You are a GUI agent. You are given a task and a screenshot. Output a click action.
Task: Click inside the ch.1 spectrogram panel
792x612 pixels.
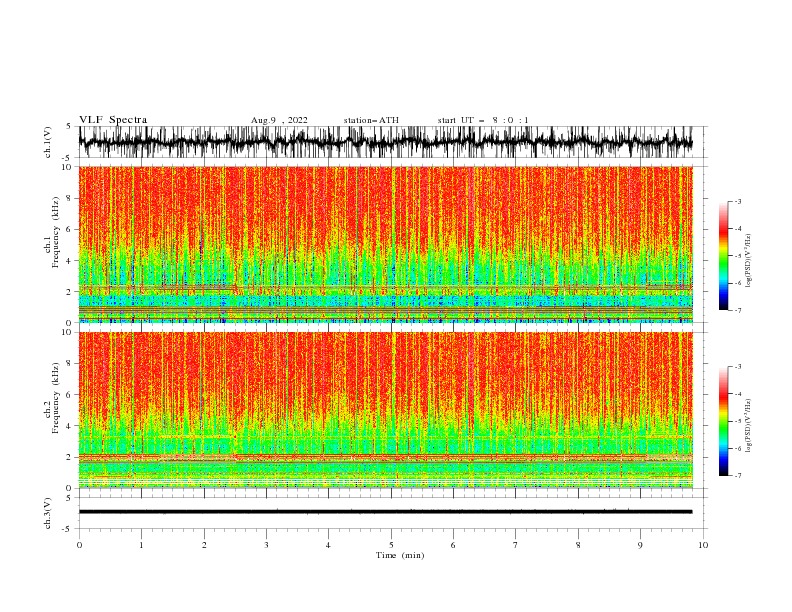[x=386, y=244]
